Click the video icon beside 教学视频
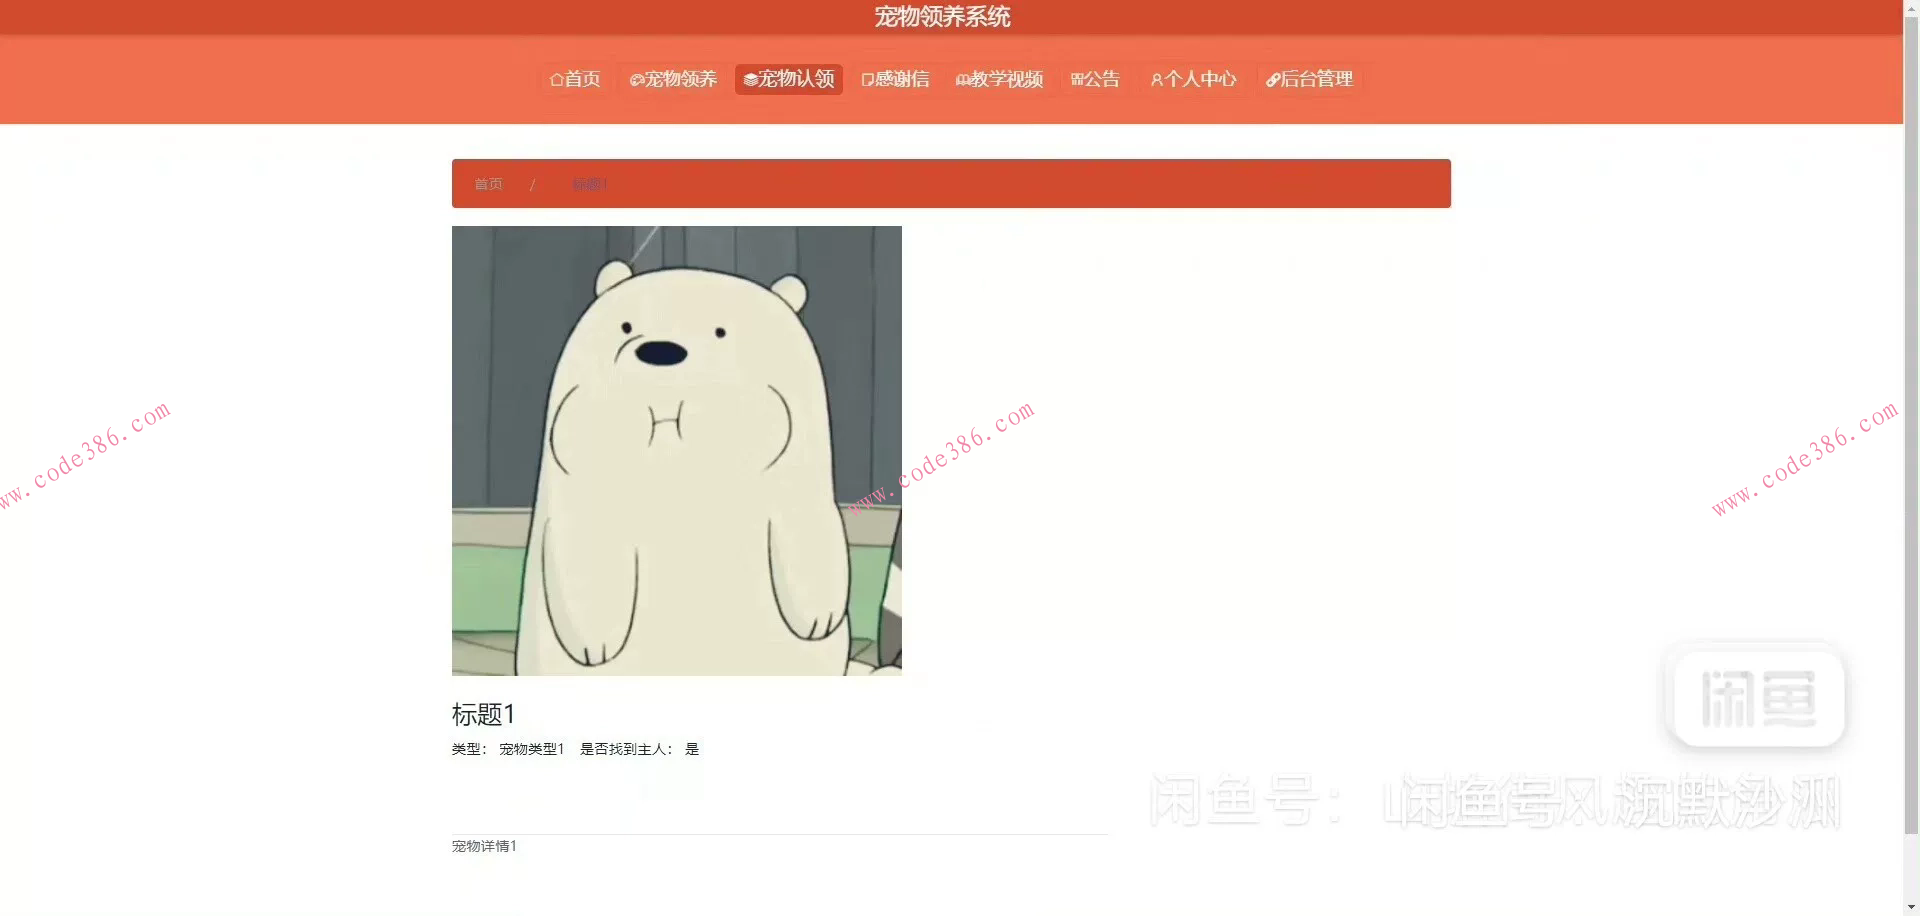1920x916 pixels. (x=962, y=79)
